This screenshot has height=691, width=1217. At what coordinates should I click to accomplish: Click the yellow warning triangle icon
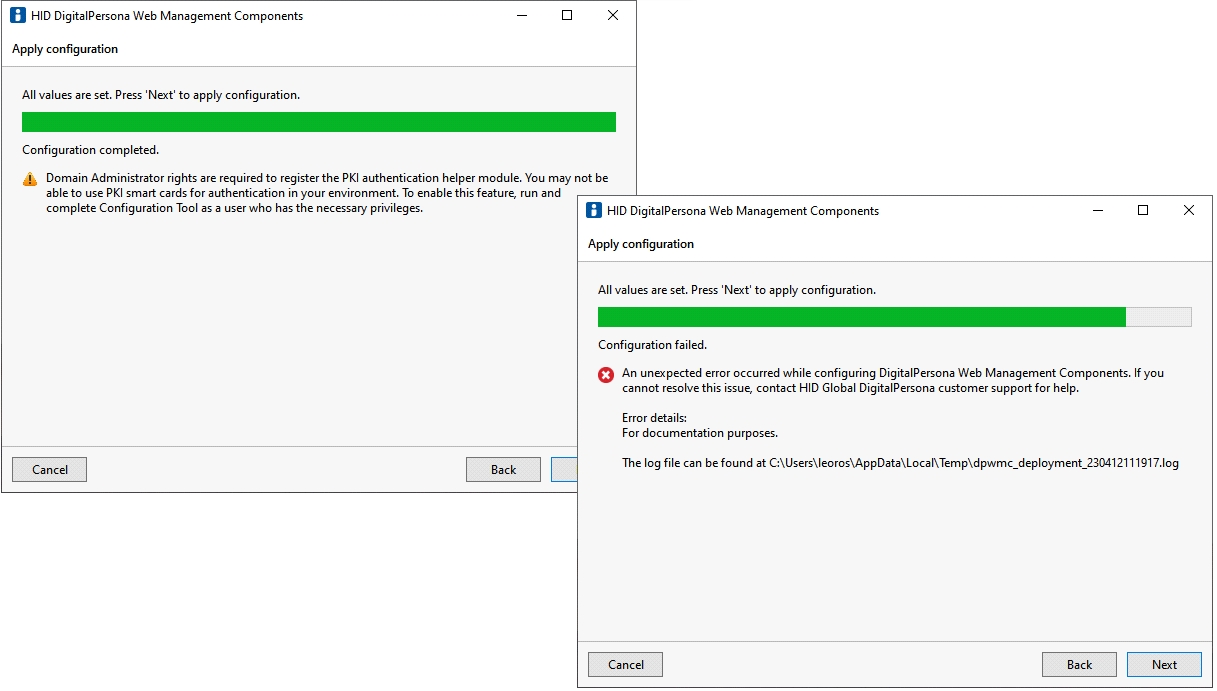coord(30,180)
